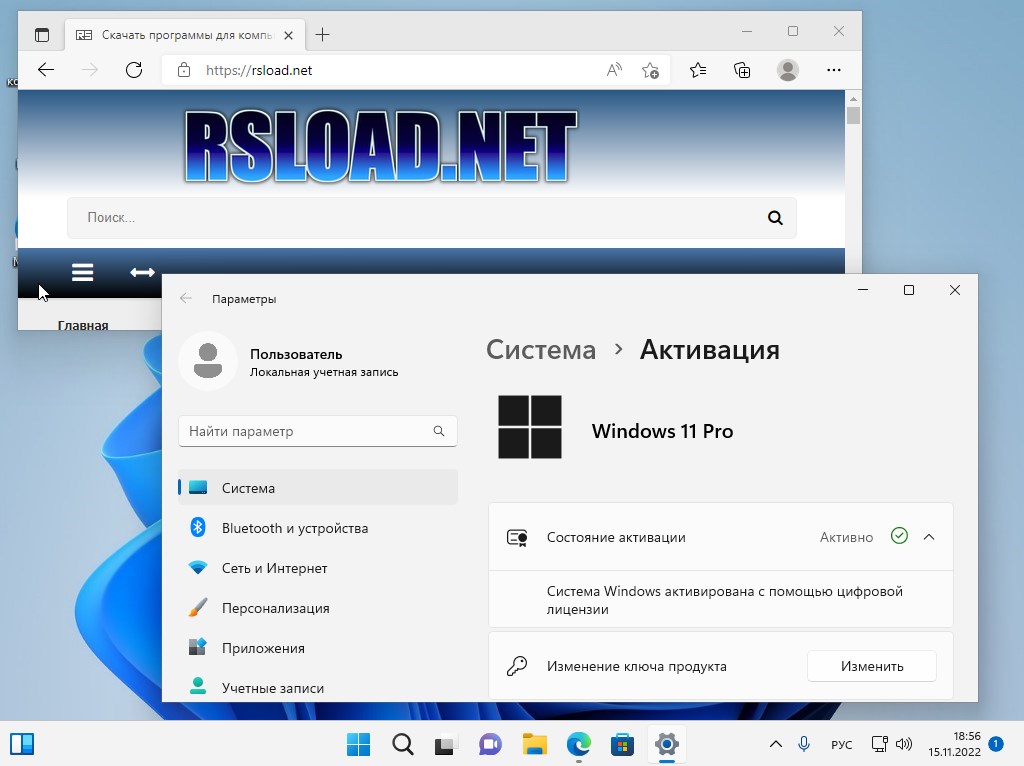This screenshot has width=1024, height=766.
Task: Click the rsload.net search magnifier icon
Action: pyautogui.click(x=775, y=217)
